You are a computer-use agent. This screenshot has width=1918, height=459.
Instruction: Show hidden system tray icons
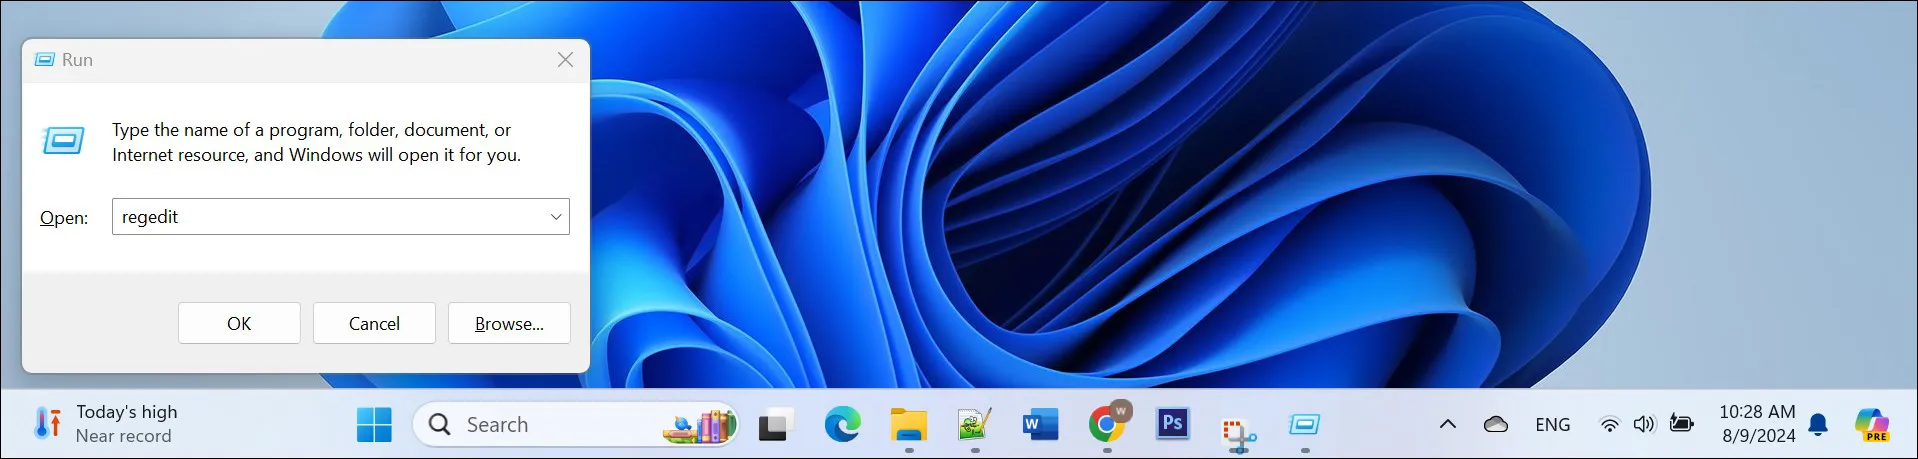coord(1447,424)
